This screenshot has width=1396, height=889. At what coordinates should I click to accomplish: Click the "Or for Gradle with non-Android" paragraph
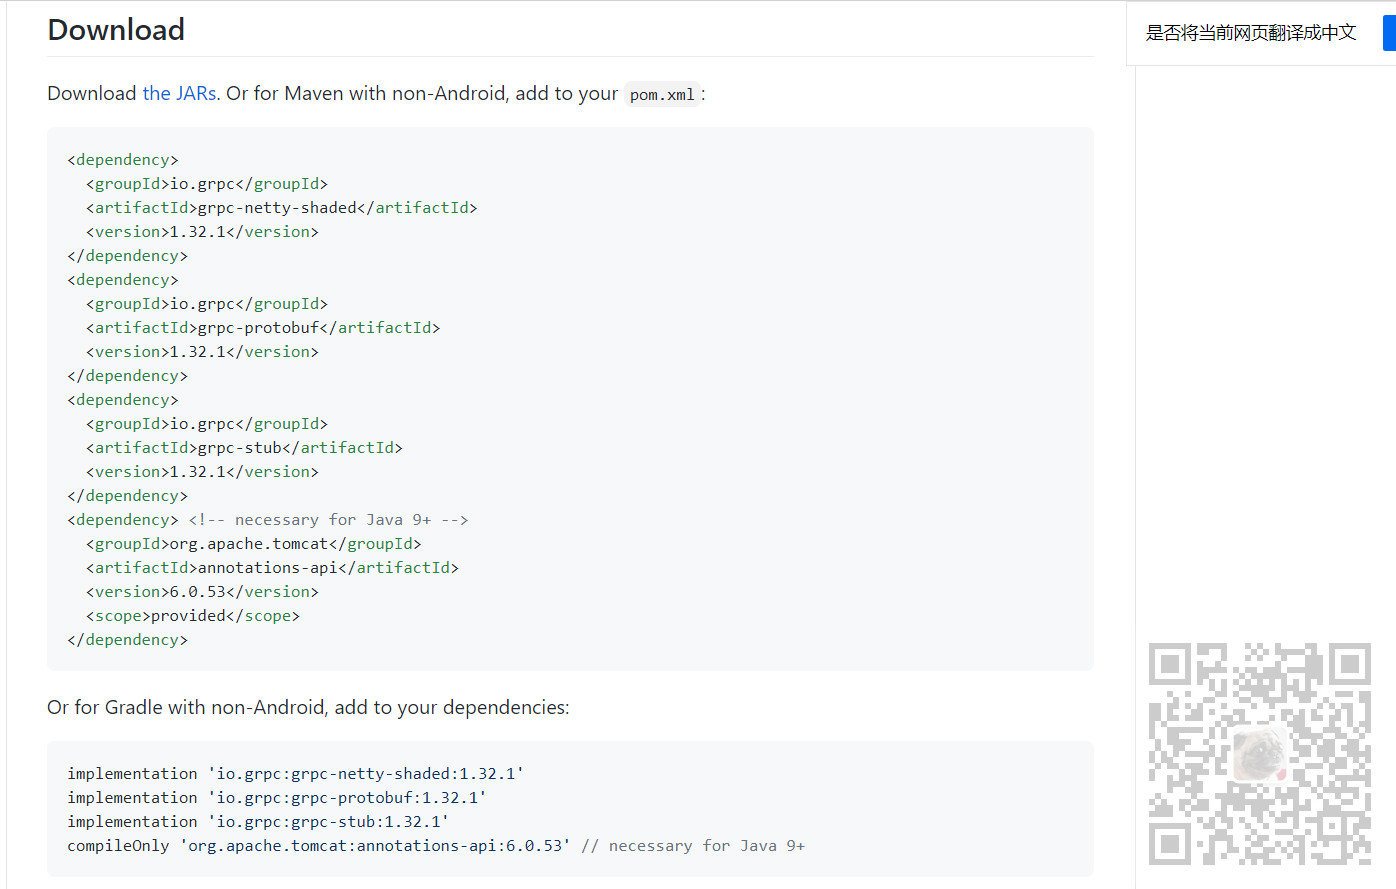308,707
